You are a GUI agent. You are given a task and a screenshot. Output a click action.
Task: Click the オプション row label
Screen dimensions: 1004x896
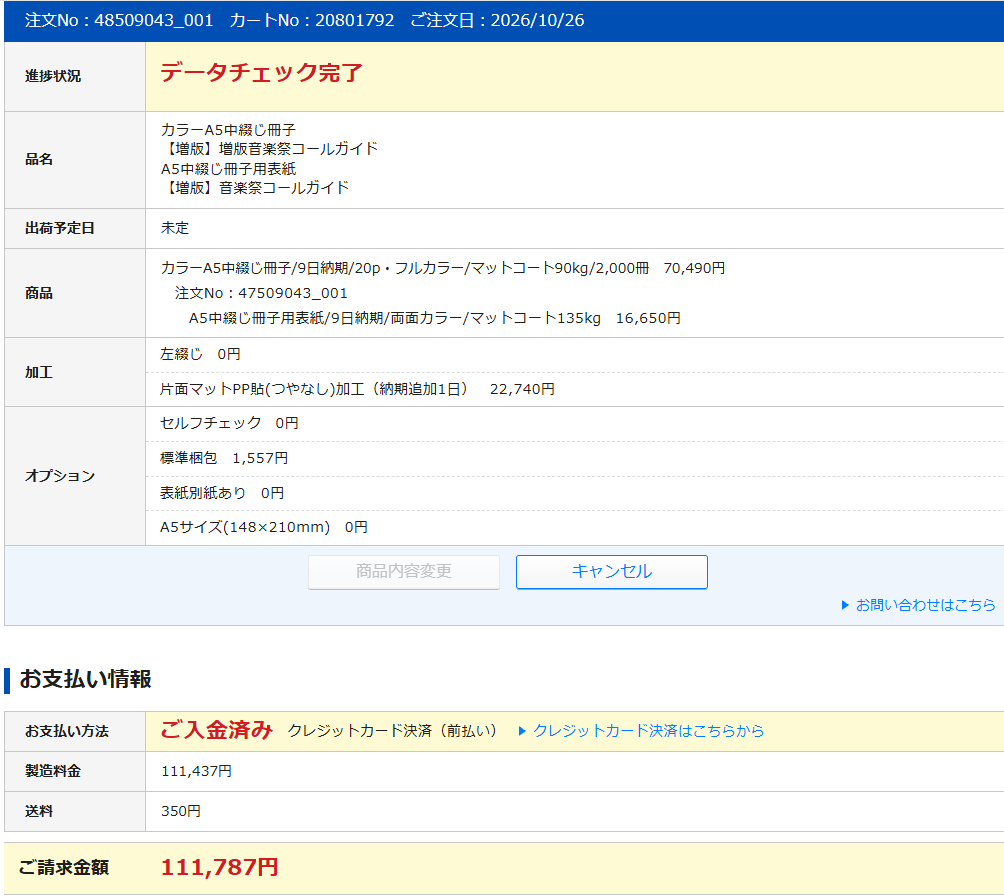click(60, 476)
